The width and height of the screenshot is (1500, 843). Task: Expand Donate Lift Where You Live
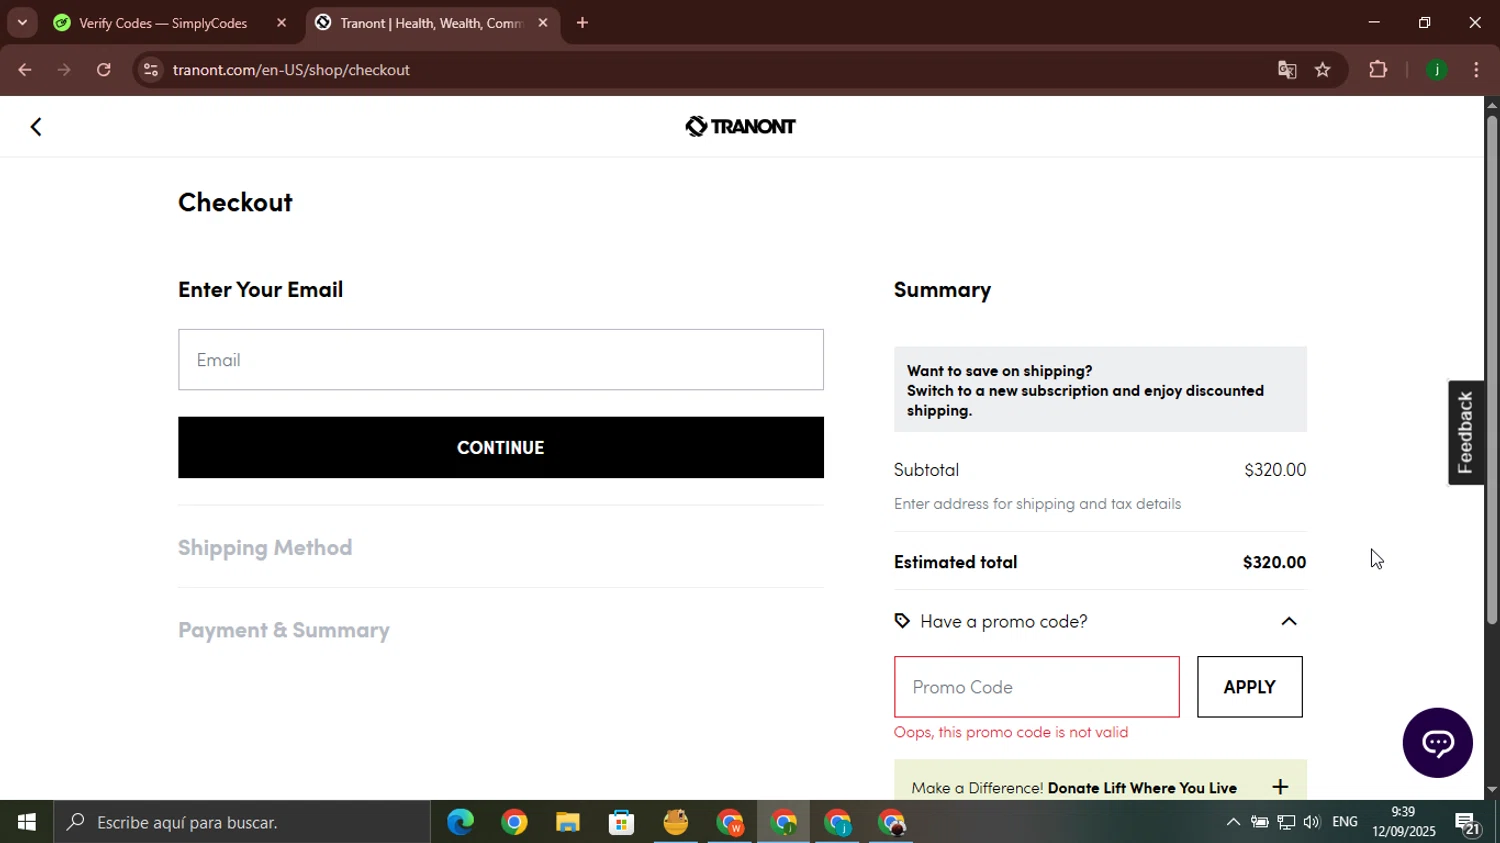pyautogui.click(x=1280, y=787)
